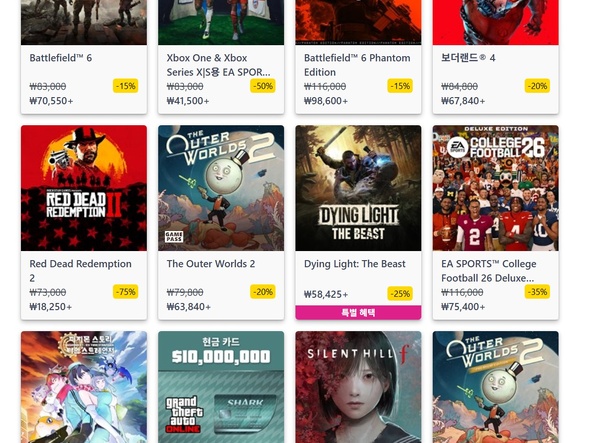Image resolution: width=590 pixels, height=443 pixels.
Task: Click the -75% discount badge for Red Dead Redemption 2
Action: click(x=126, y=292)
